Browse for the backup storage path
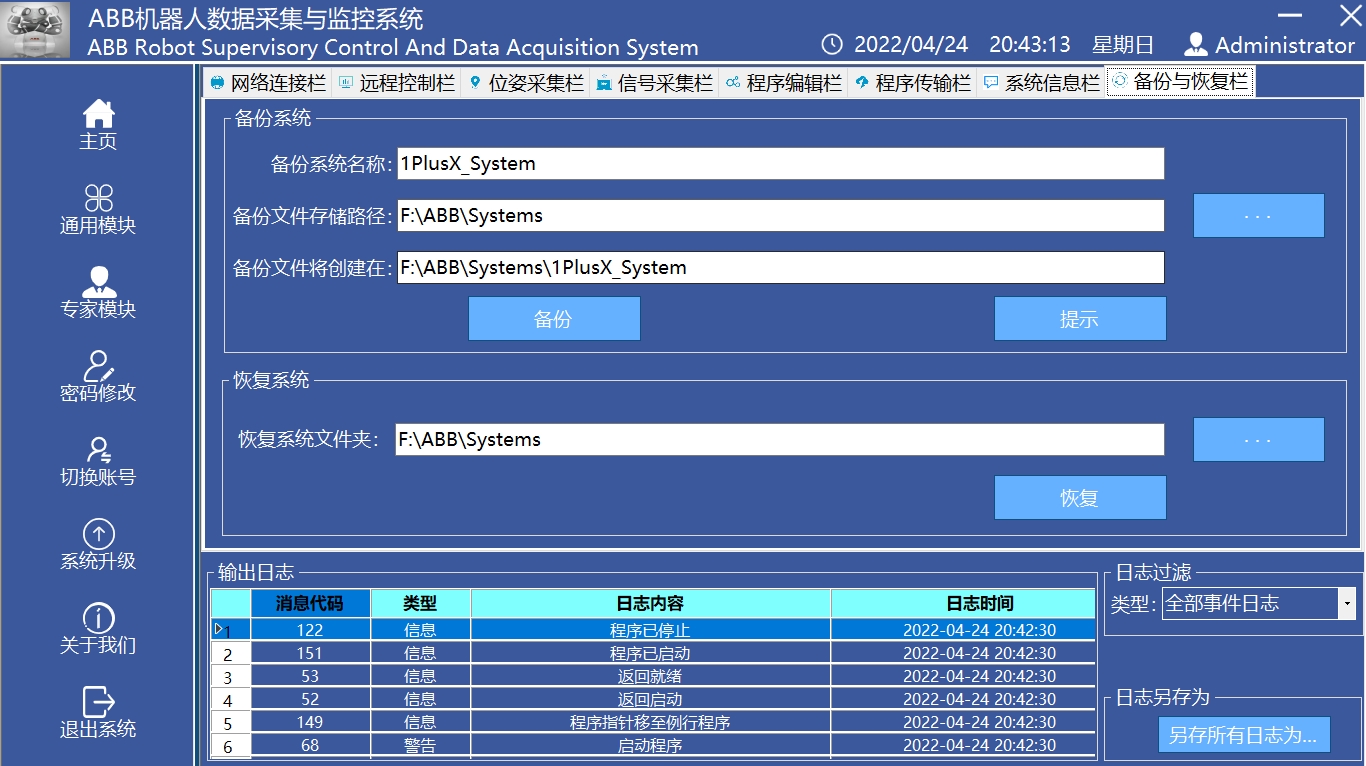 1258,216
